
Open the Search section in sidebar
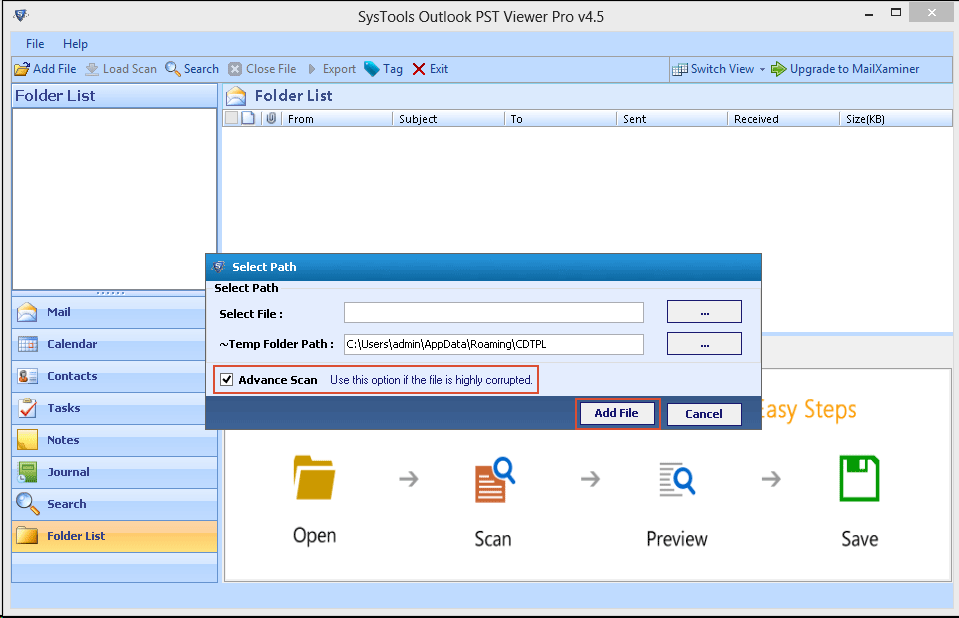114,504
